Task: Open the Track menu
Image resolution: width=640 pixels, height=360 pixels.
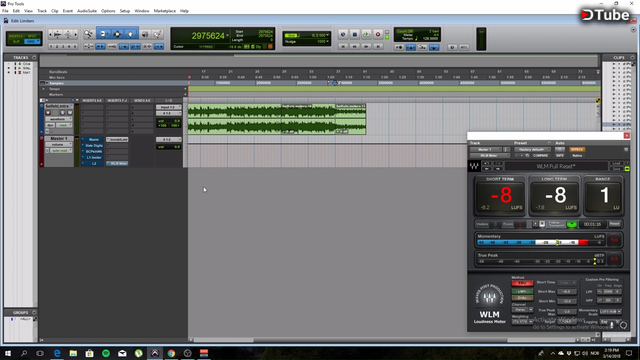Action: click(42, 11)
